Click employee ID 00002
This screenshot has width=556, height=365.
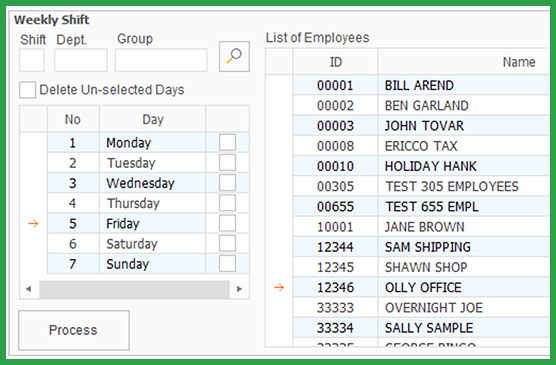[335, 105]
